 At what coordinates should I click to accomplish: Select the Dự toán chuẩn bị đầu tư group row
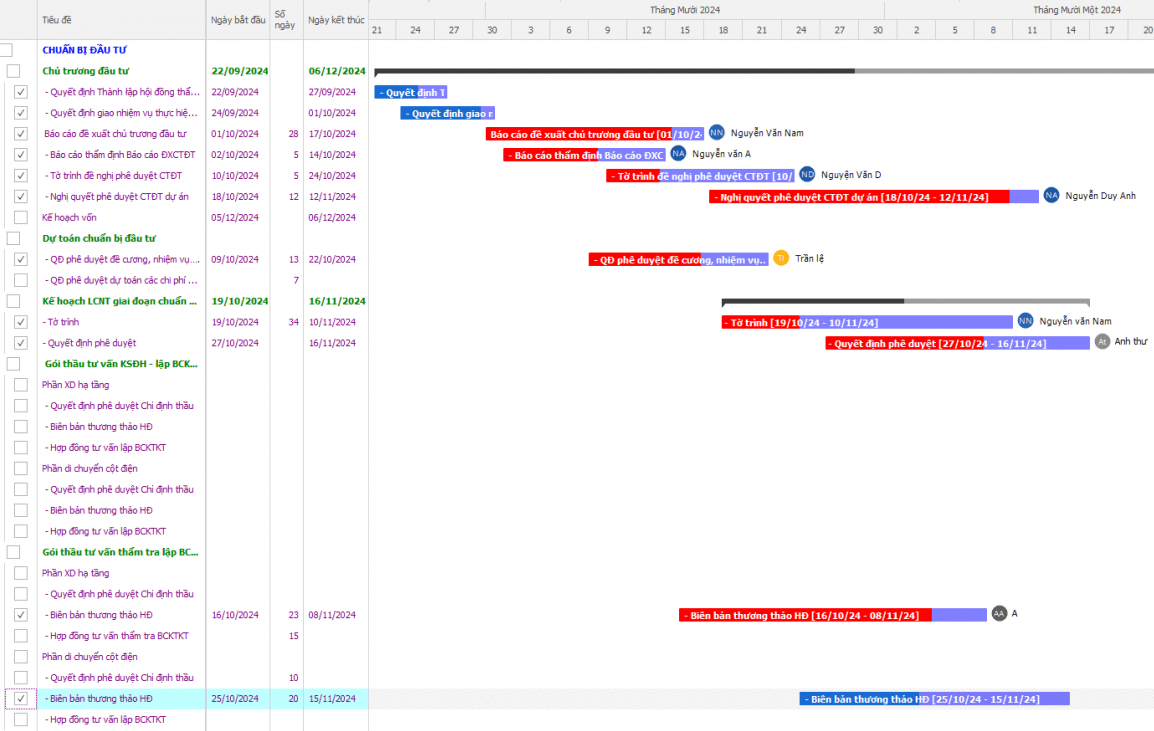click(x=99, y=238)
